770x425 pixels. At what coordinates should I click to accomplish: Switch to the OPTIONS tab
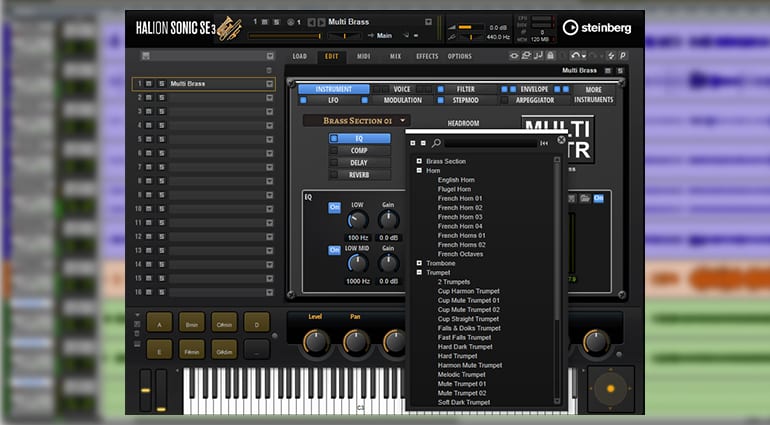pyautogui.click(x=460, y=57)
